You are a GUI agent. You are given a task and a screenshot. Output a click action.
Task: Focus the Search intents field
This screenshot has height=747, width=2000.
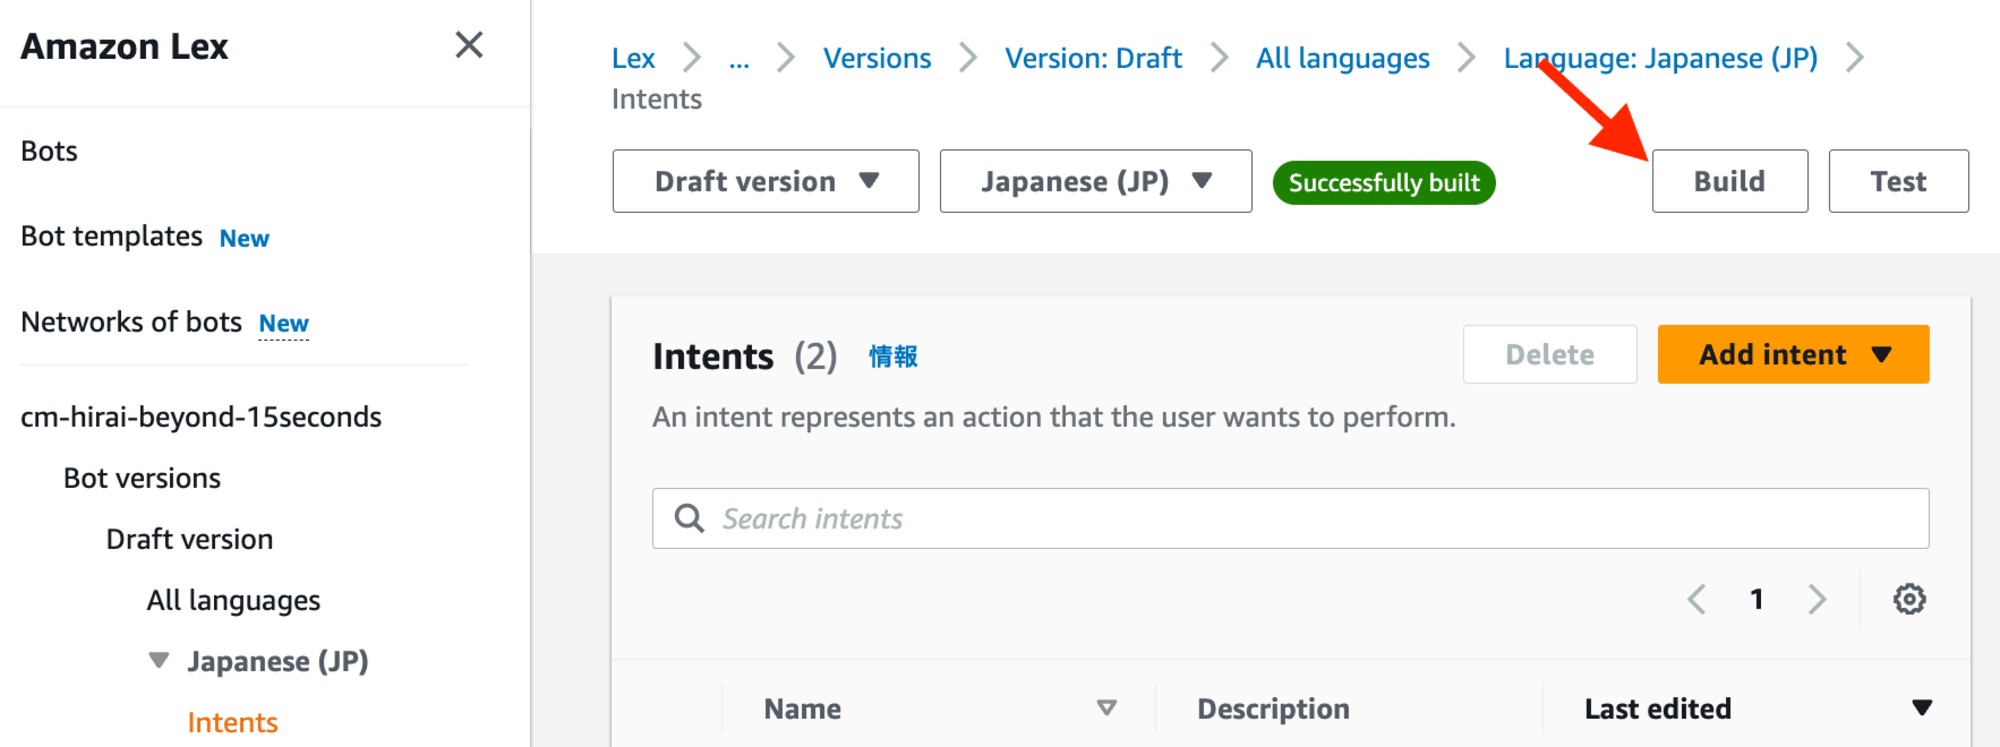1291,518
